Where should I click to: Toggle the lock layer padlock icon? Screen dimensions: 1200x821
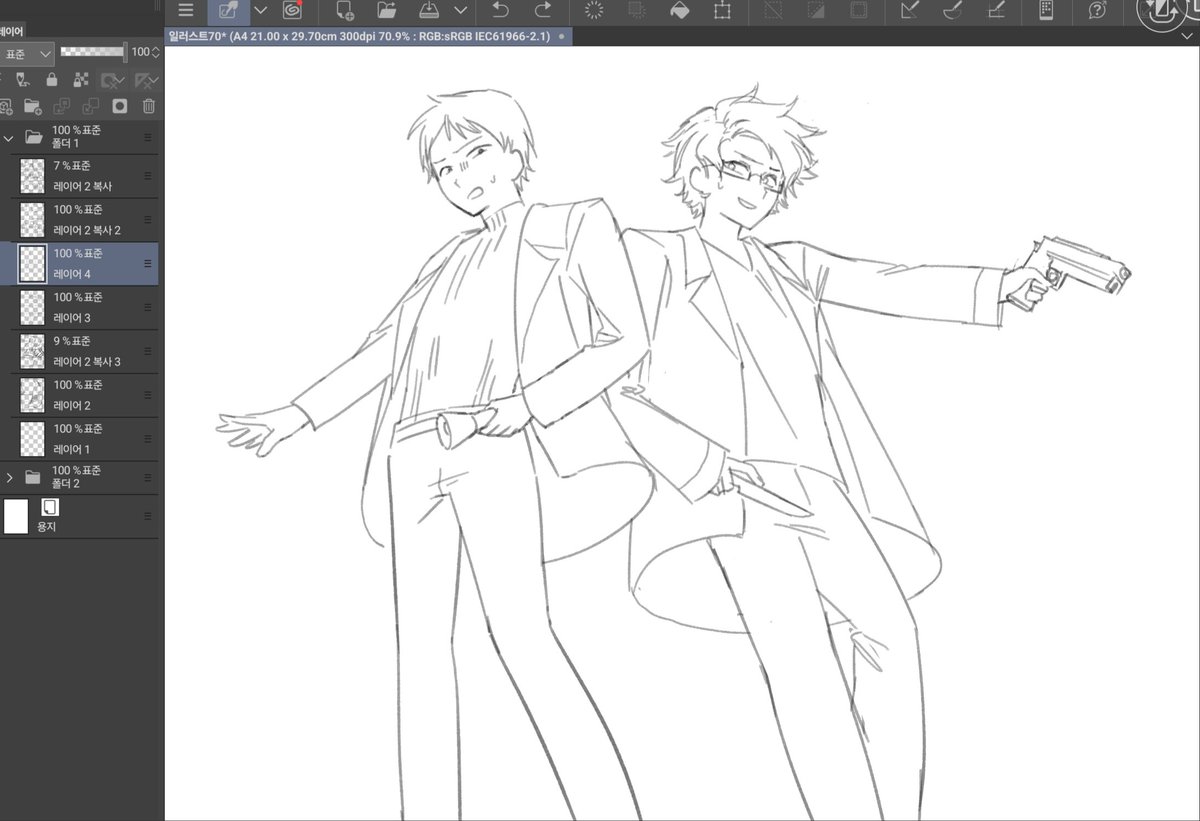click(52, 80)
